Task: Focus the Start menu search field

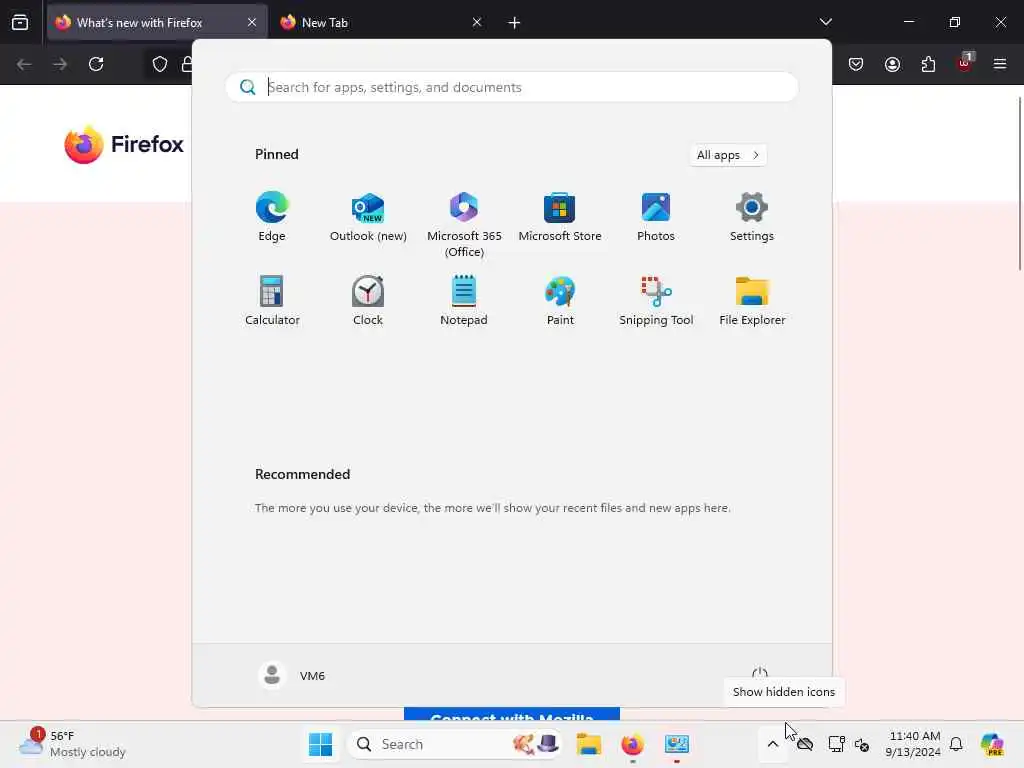Action: tap(511, 87)
